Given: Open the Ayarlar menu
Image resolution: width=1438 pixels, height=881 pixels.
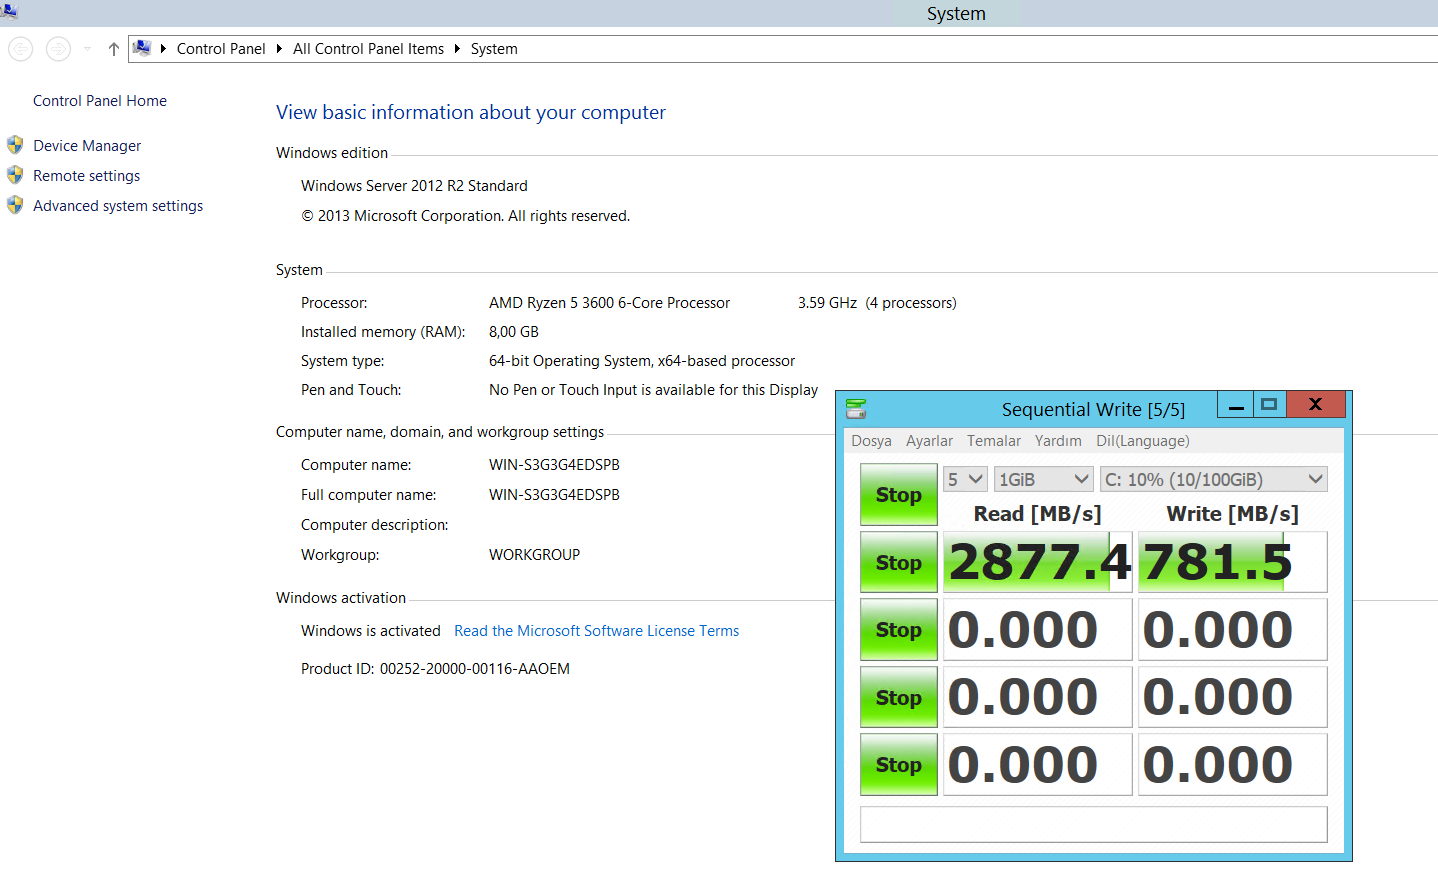Looking at the screenshot, I should 929,441.
